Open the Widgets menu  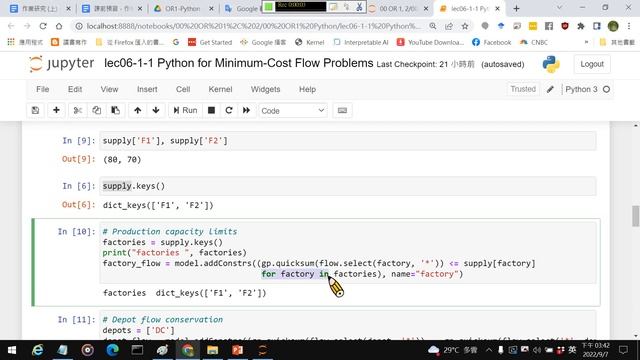click(x=265, y=89)
